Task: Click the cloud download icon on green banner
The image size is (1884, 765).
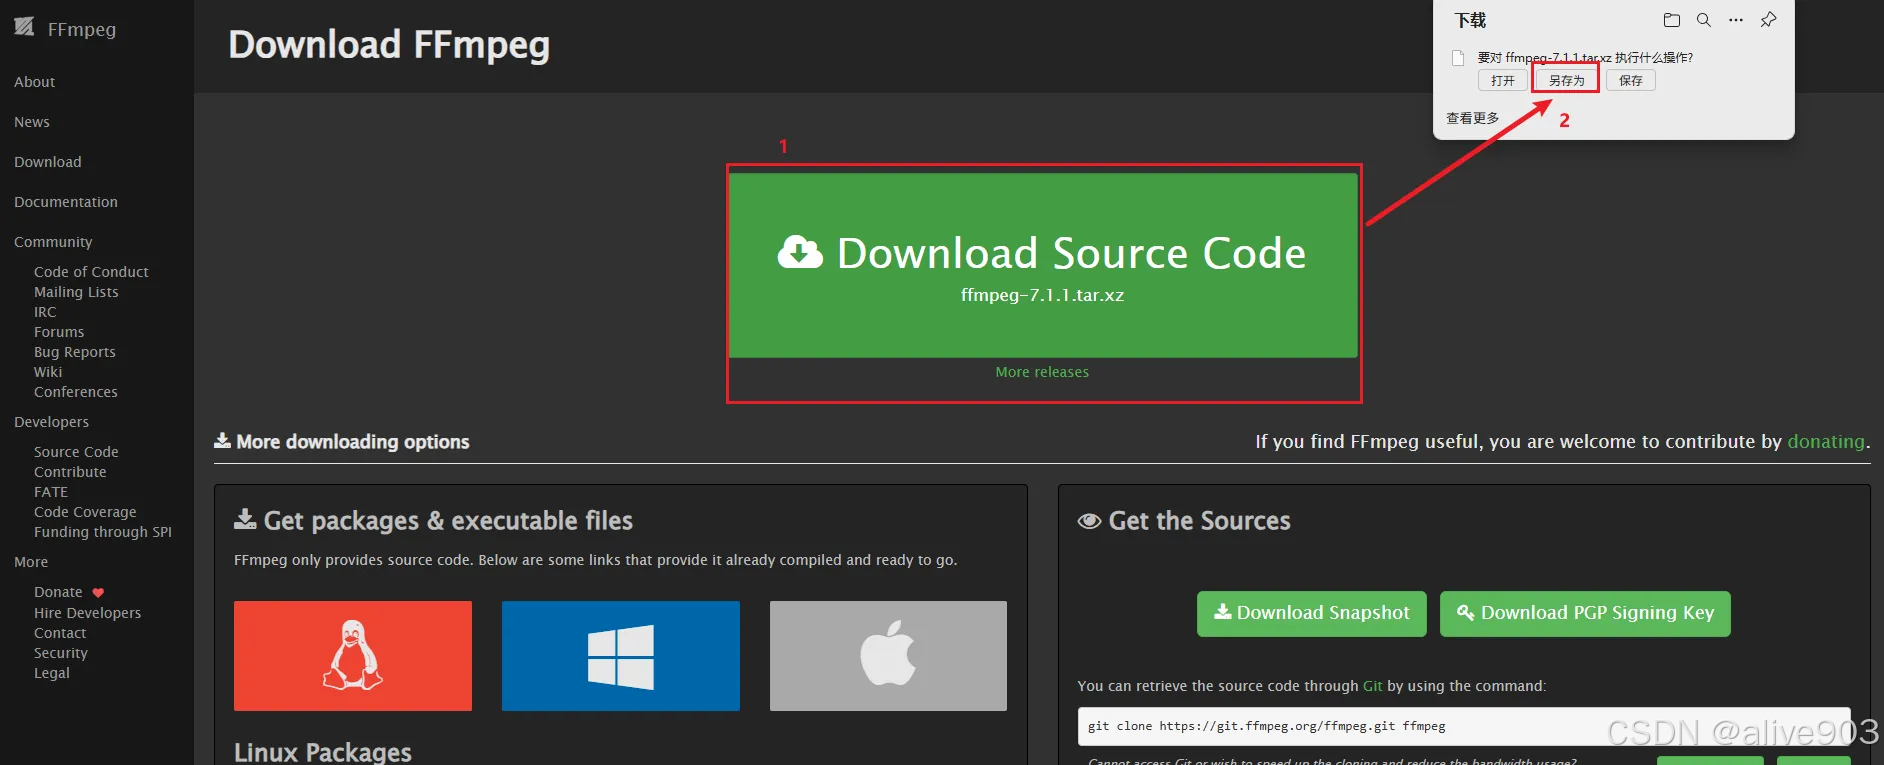Action: pos(800,252)
